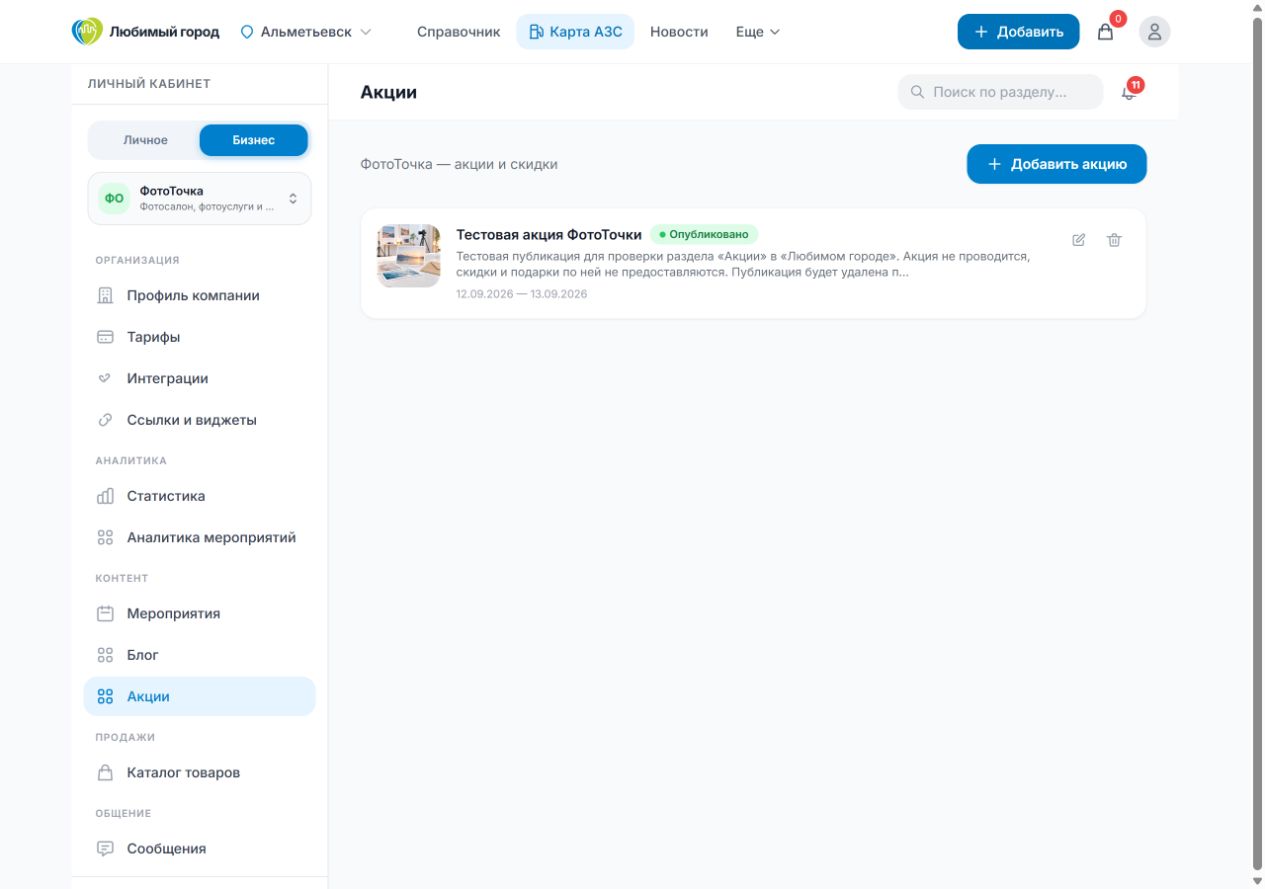Click the date range 12.09.2026 — 13.09.2026
1265x889 pixels.
522,294
